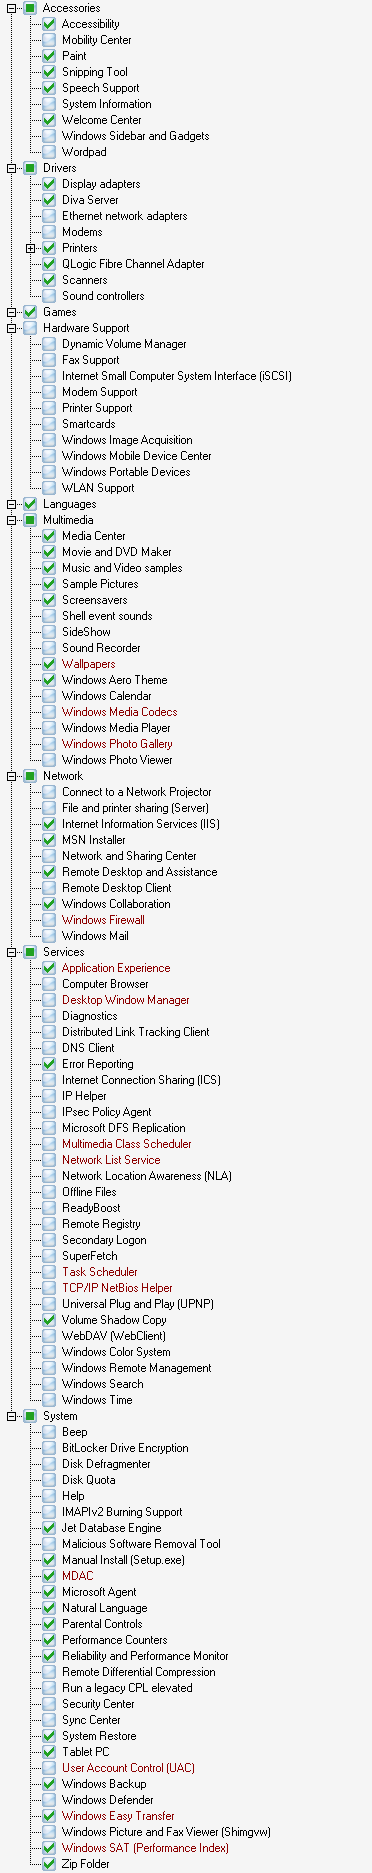Uncheck Display adapters checkbox
372x1873 pixels.
click(49, 184)
